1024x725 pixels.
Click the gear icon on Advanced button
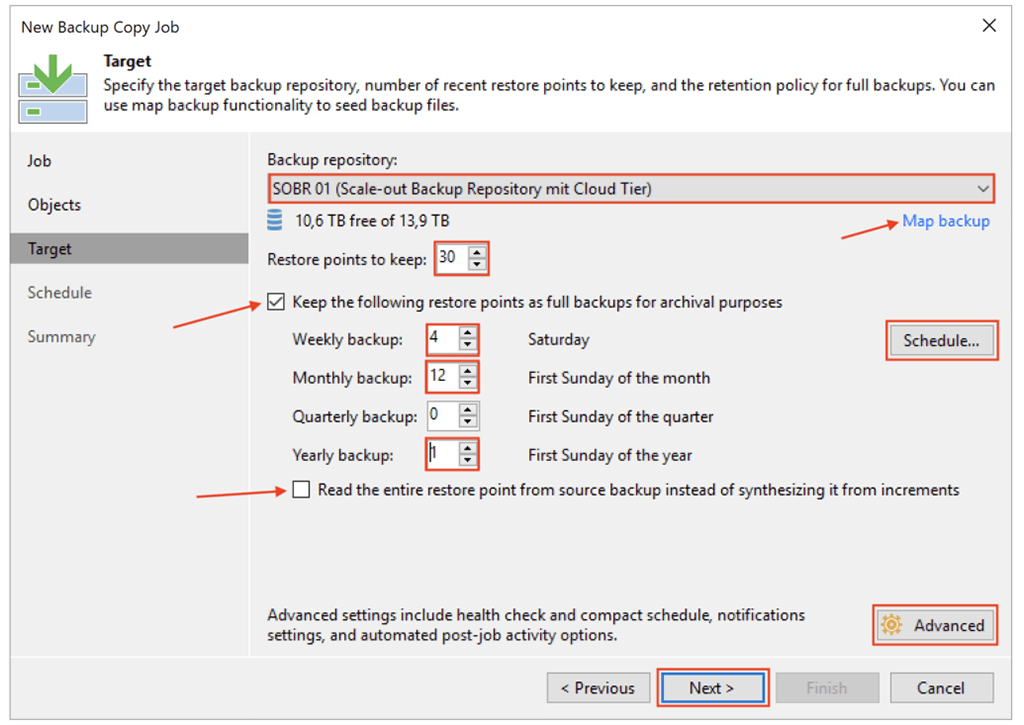(891, 625)
